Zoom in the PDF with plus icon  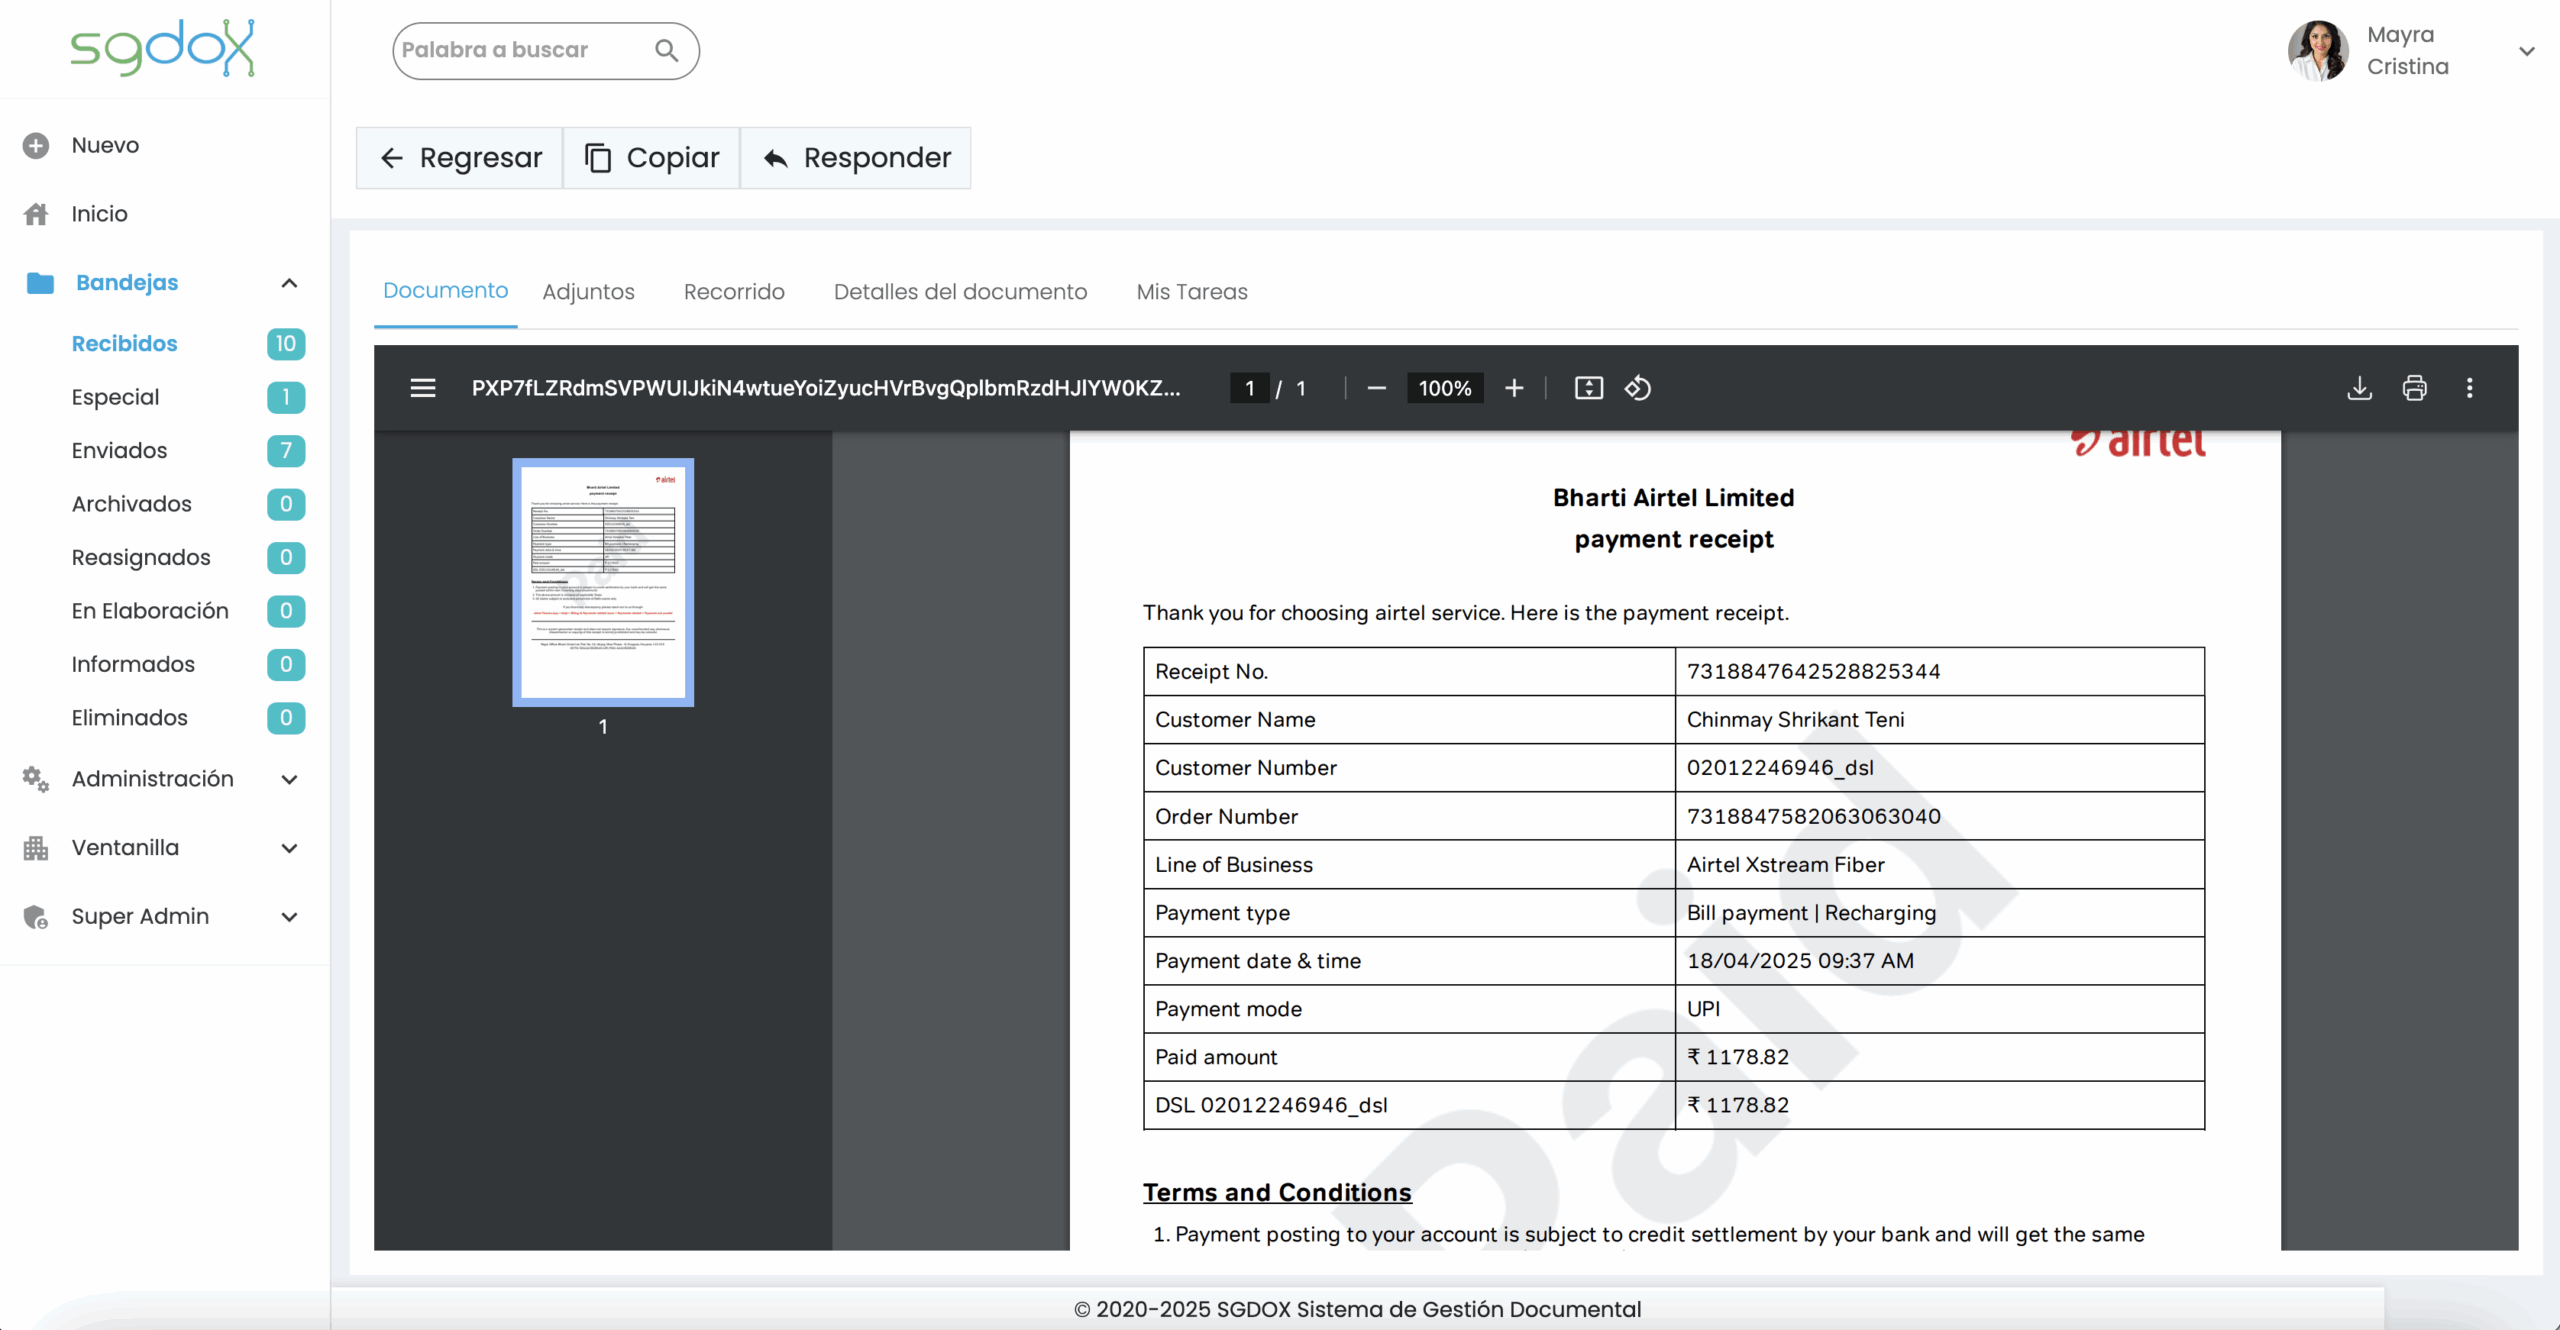[x=1514, y=388]
